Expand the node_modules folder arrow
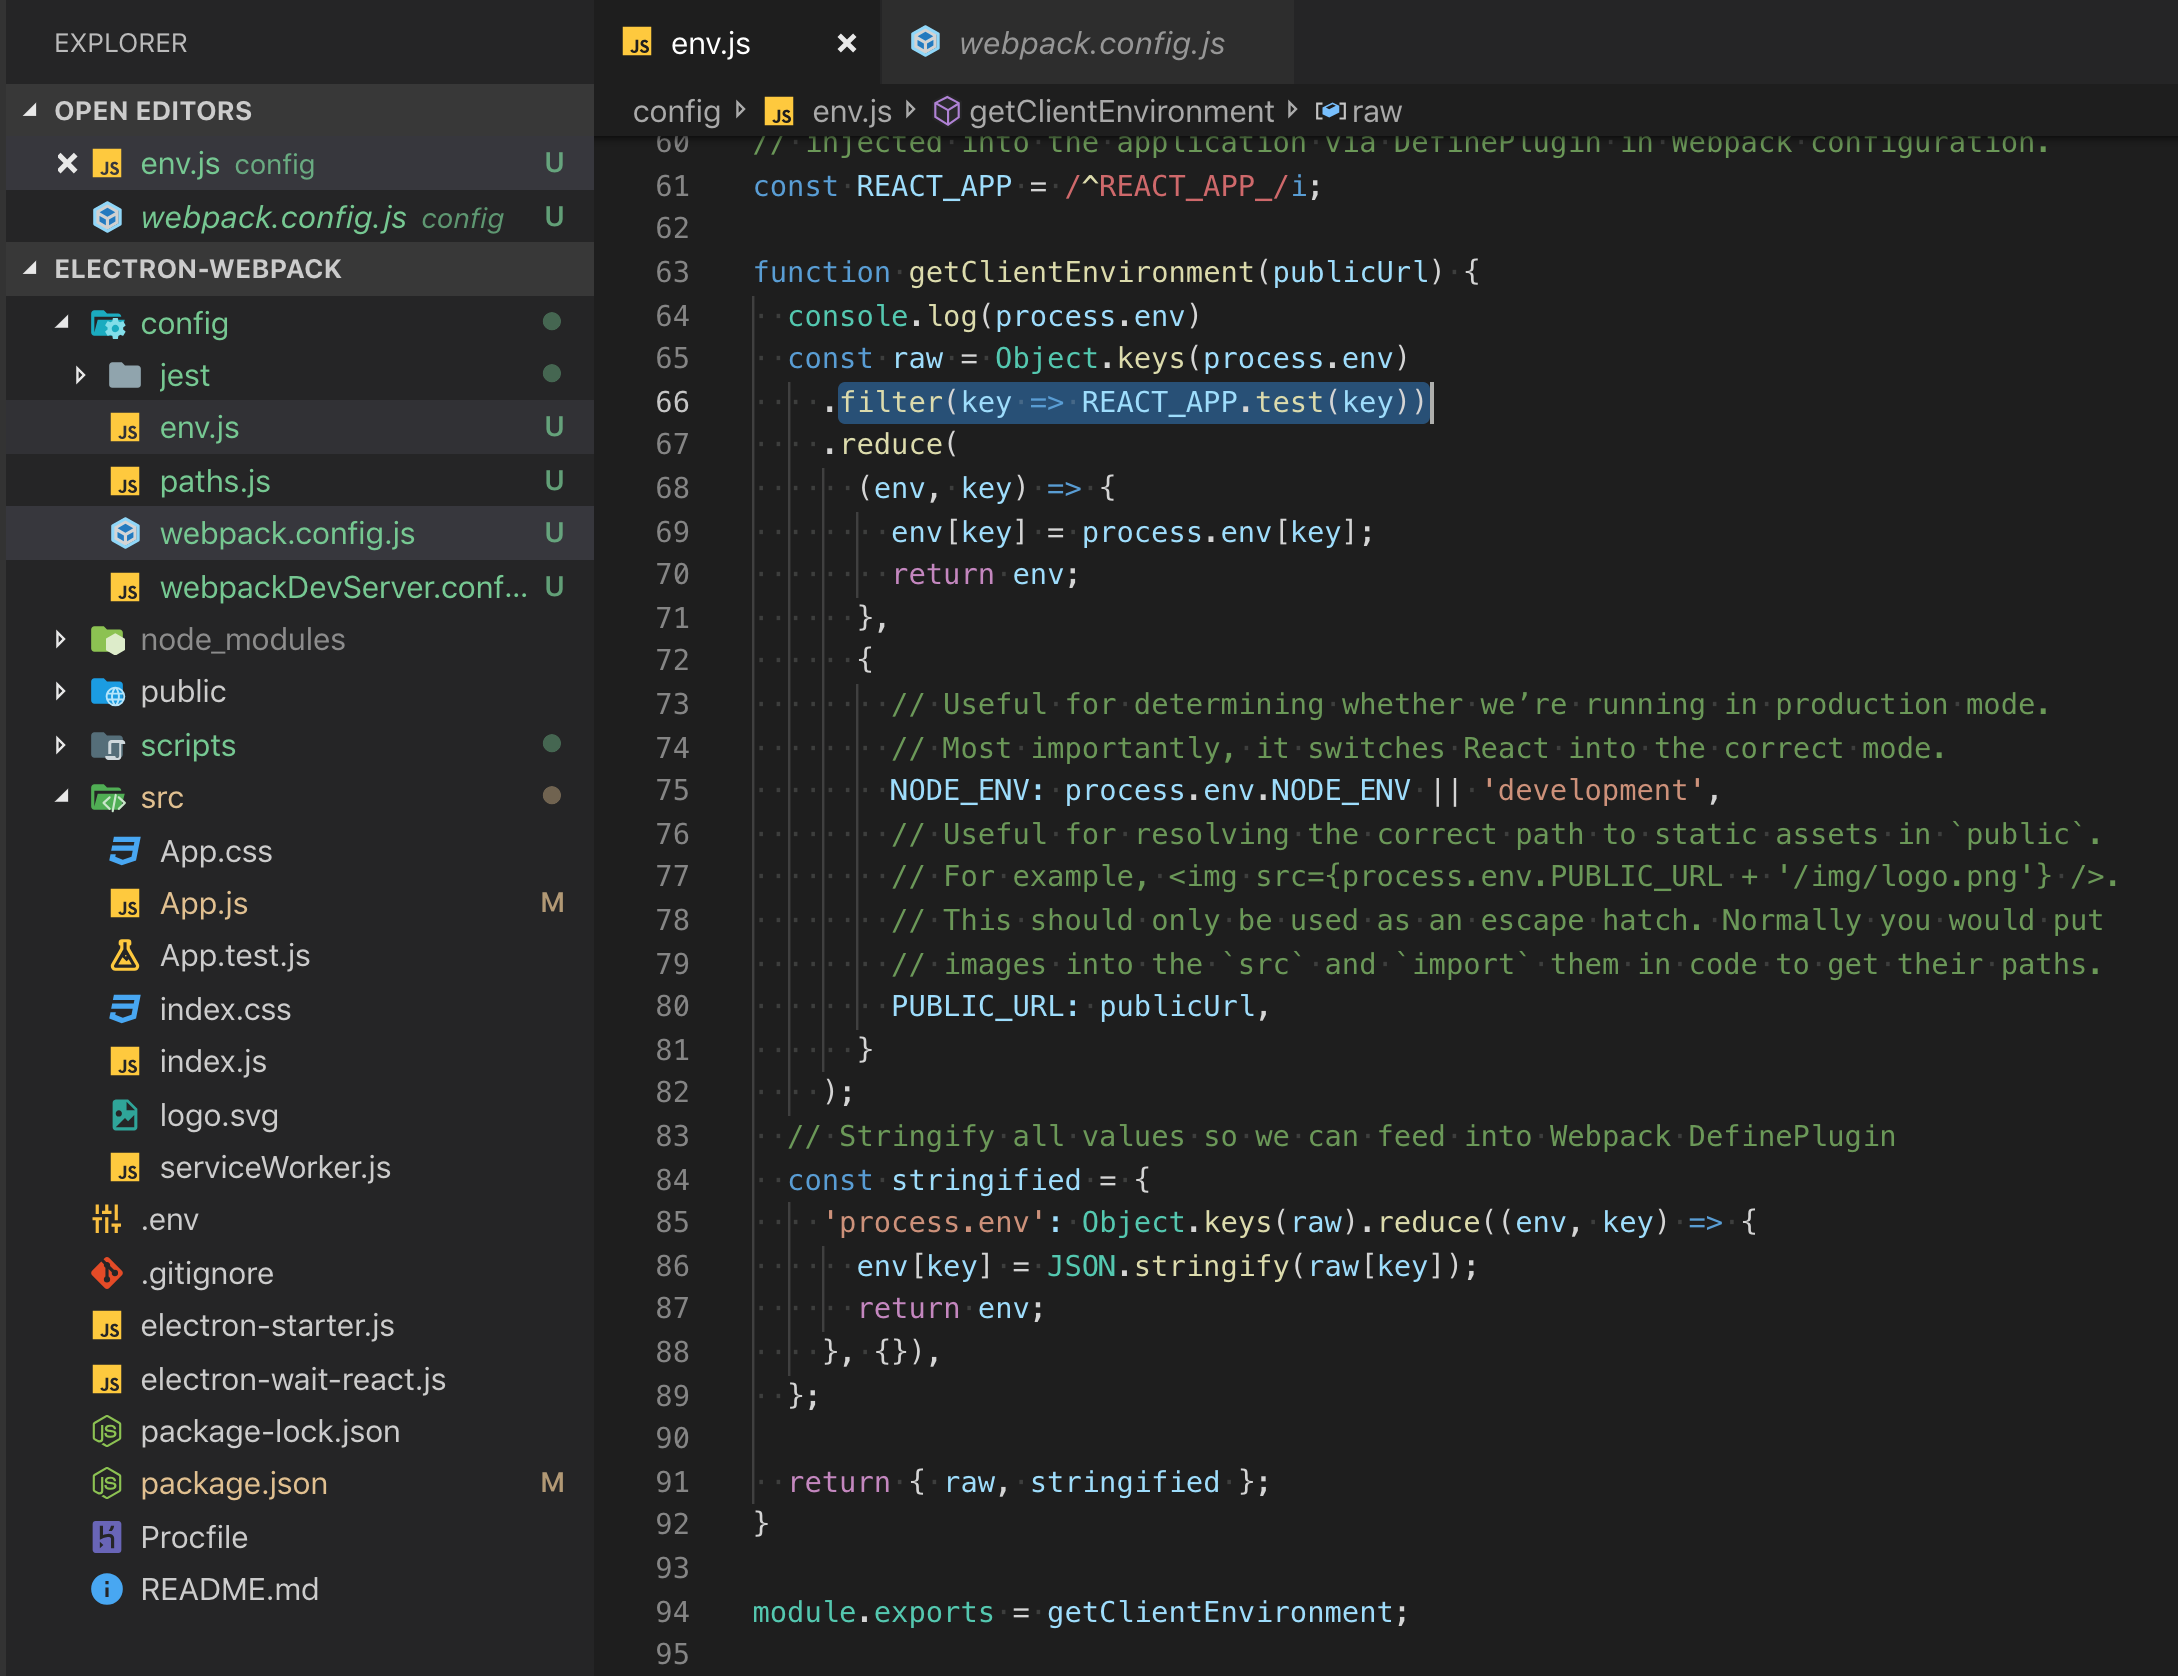The width and height of the screenshot is (2178, 1676). (61, 639)
